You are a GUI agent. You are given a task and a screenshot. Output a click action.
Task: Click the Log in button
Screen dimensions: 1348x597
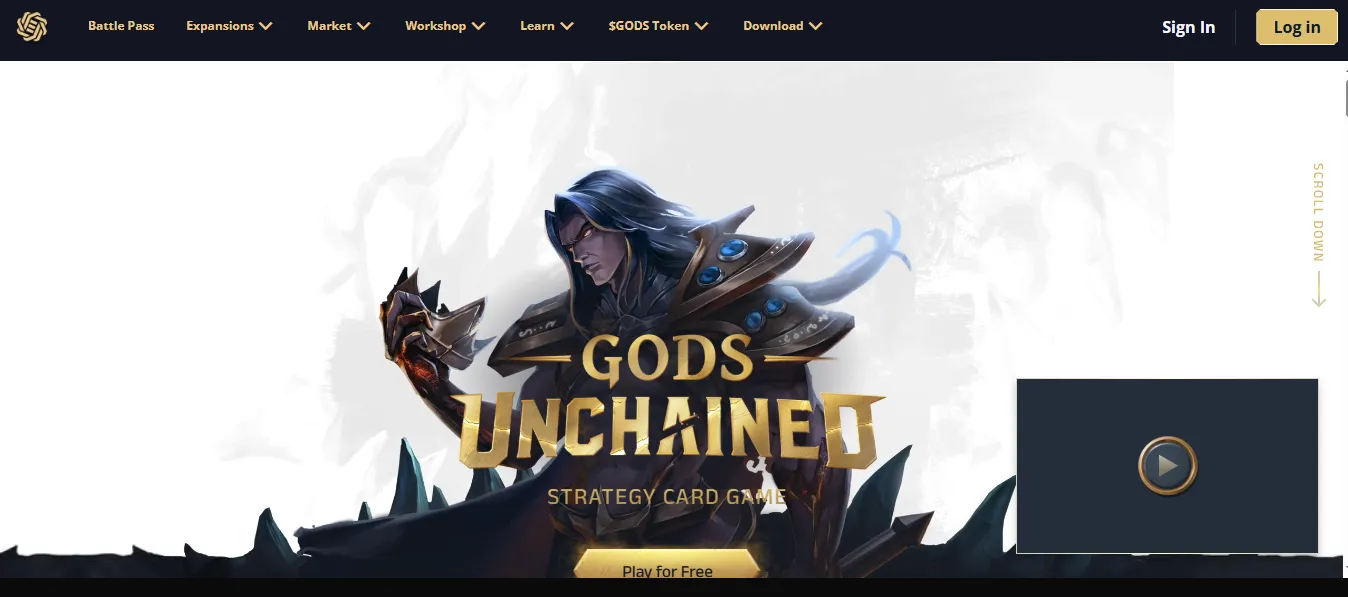pos(1297,27)
